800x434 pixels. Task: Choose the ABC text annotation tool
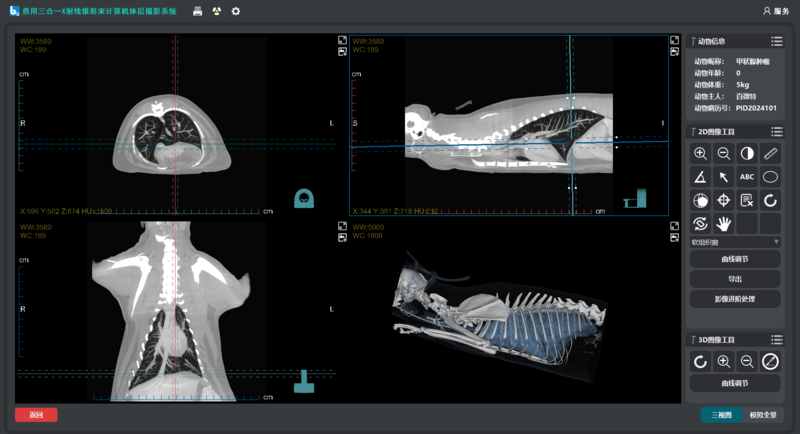[747, 176]
